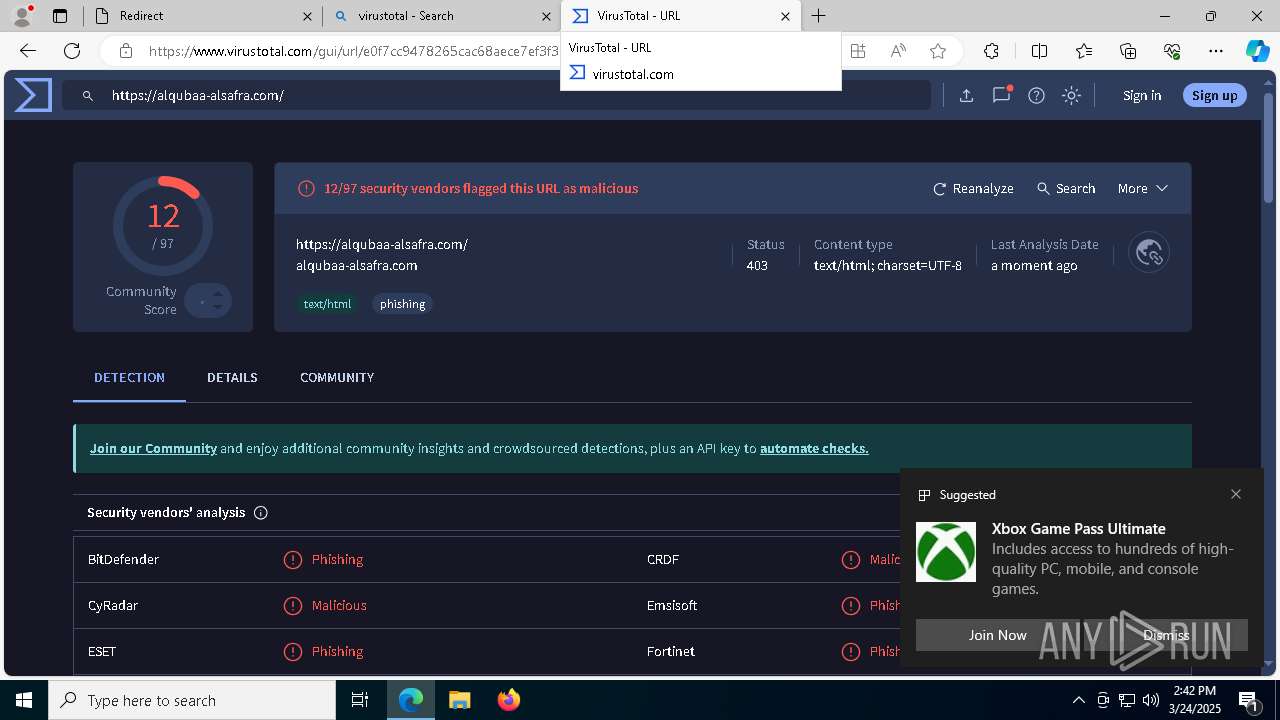Click the automate checks link
Viewport: 1280px width, 720px height.
pos(814,448)
